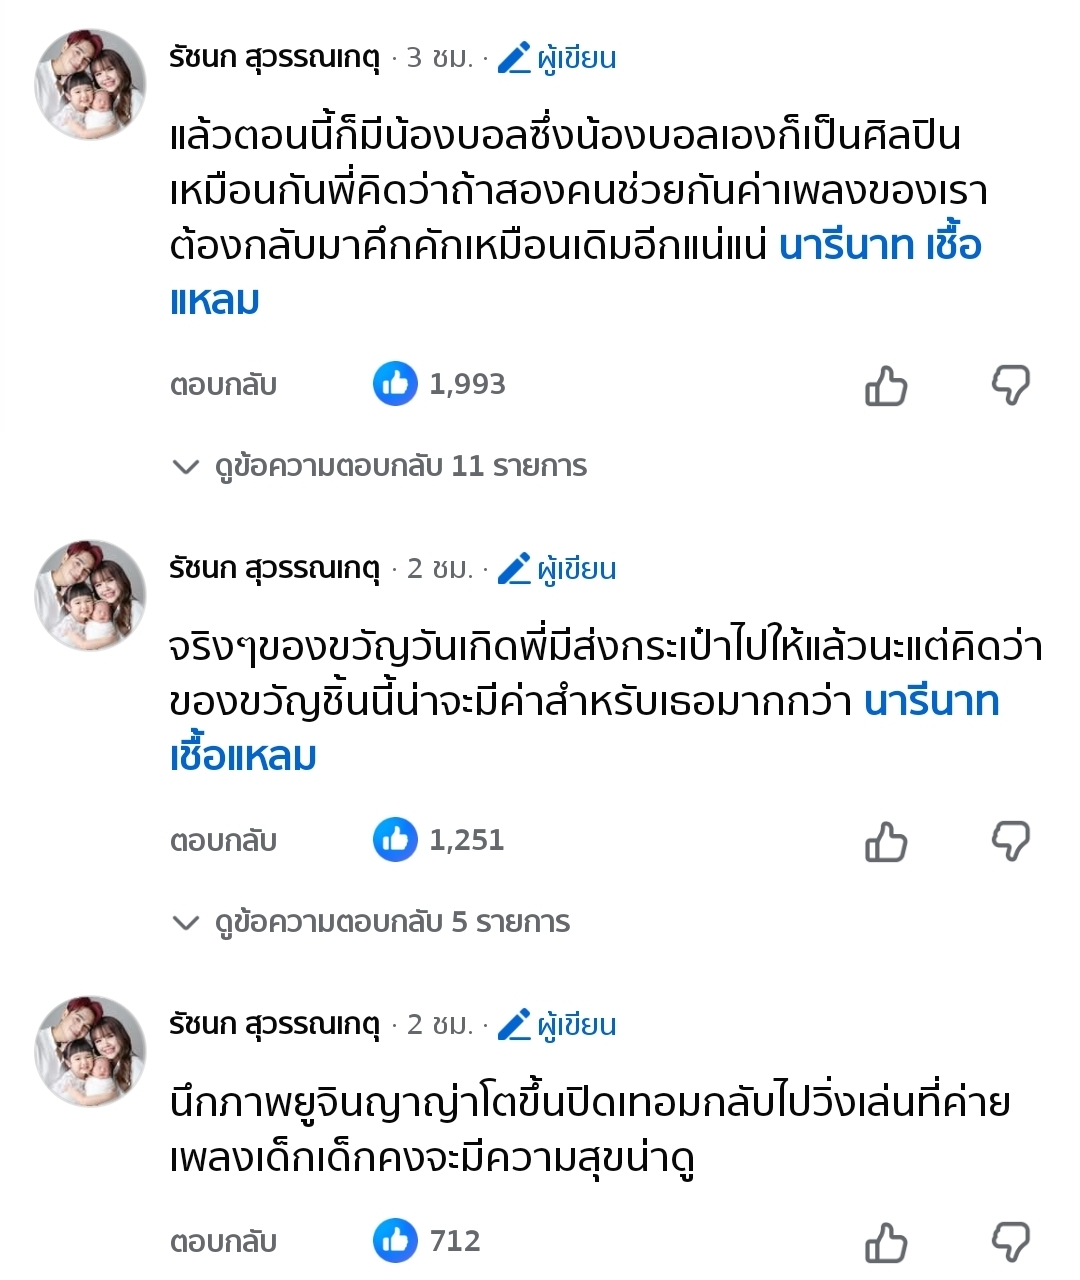Expand the 5 replies on second comment
The height and width of the screenshot is (1280, 1080).
click(372, 922)
